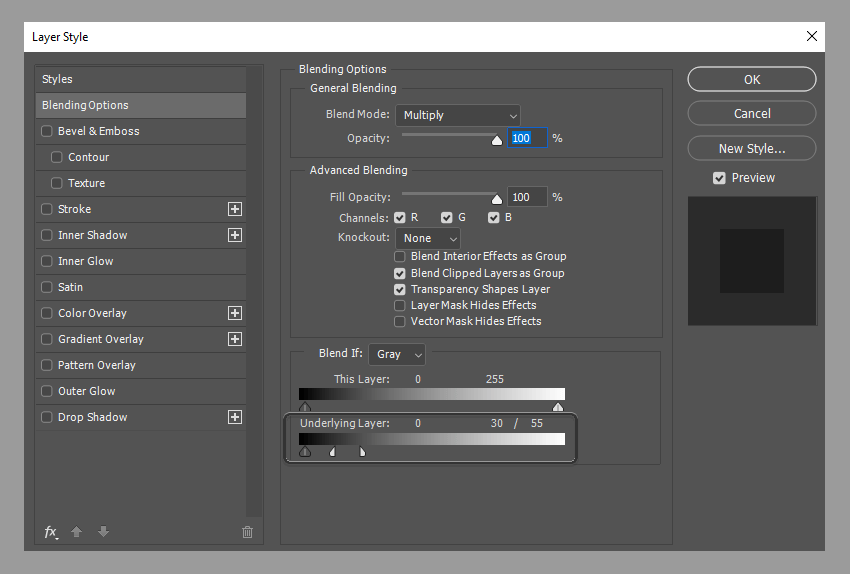850x574 pixels.
Task: Select Blending Options in the styles list
Action: click(140, 105)
